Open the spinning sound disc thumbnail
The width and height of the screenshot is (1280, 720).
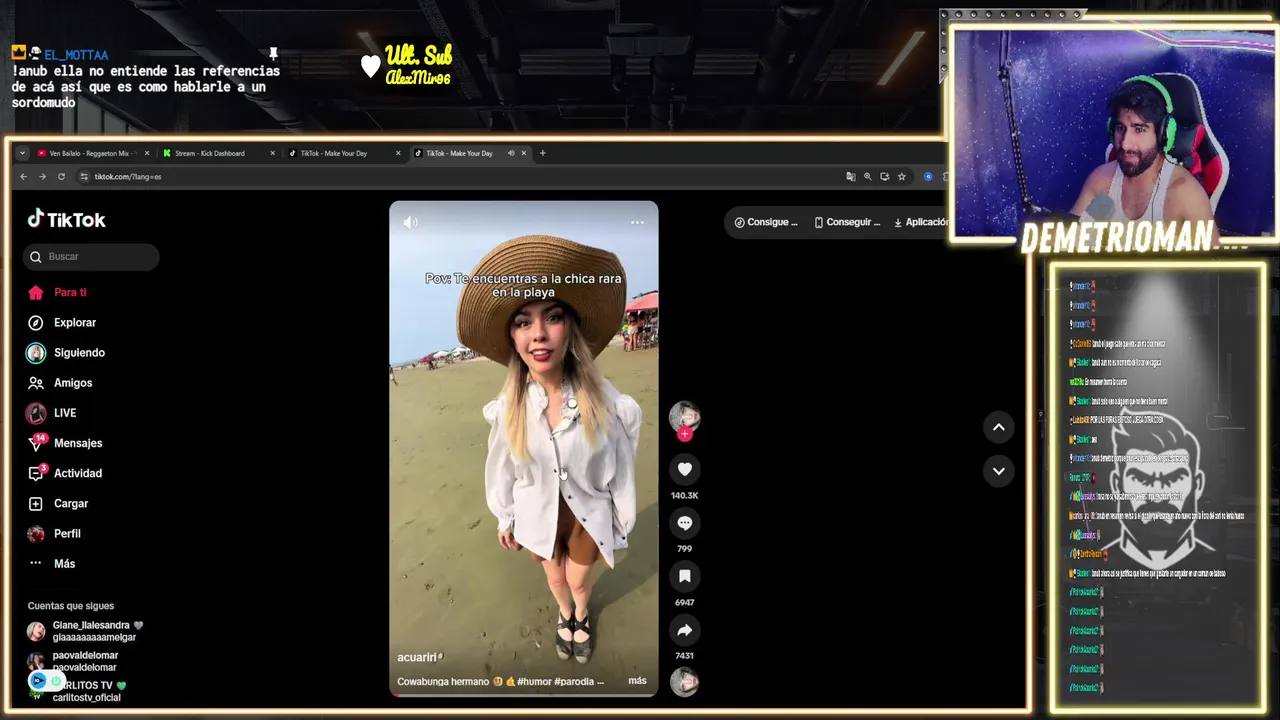pos(685,682)
